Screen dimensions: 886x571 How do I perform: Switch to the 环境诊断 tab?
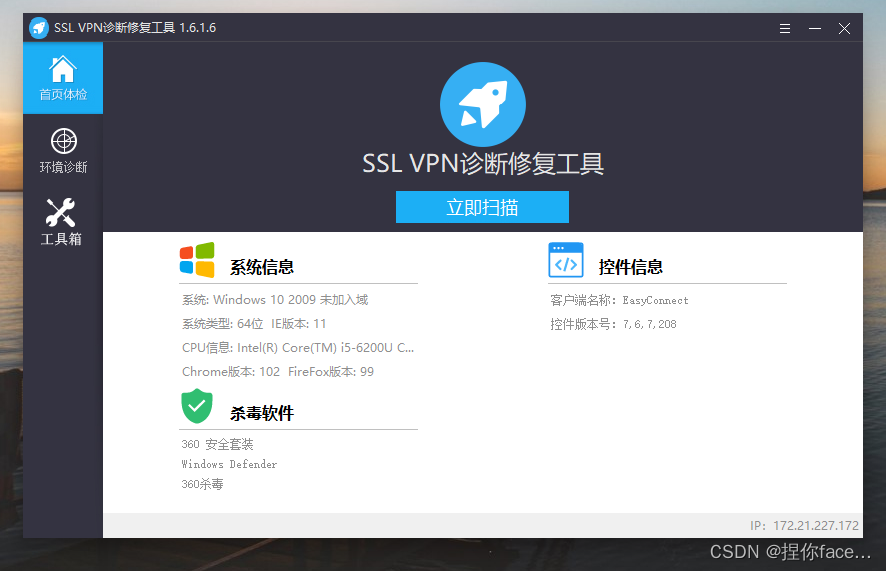coord(63,151)
